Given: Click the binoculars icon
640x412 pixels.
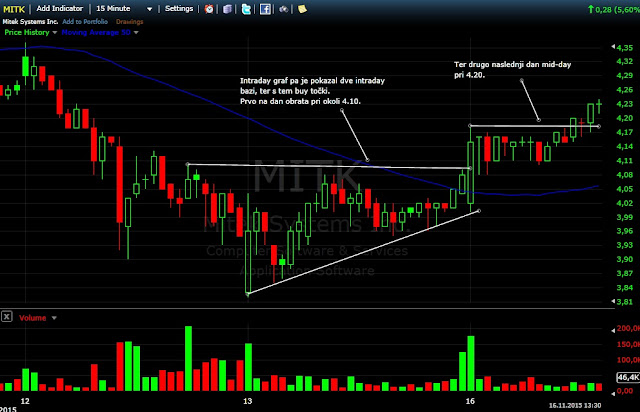Looking at the screenshot, I should pyautogui.click(x=284, y=9).
